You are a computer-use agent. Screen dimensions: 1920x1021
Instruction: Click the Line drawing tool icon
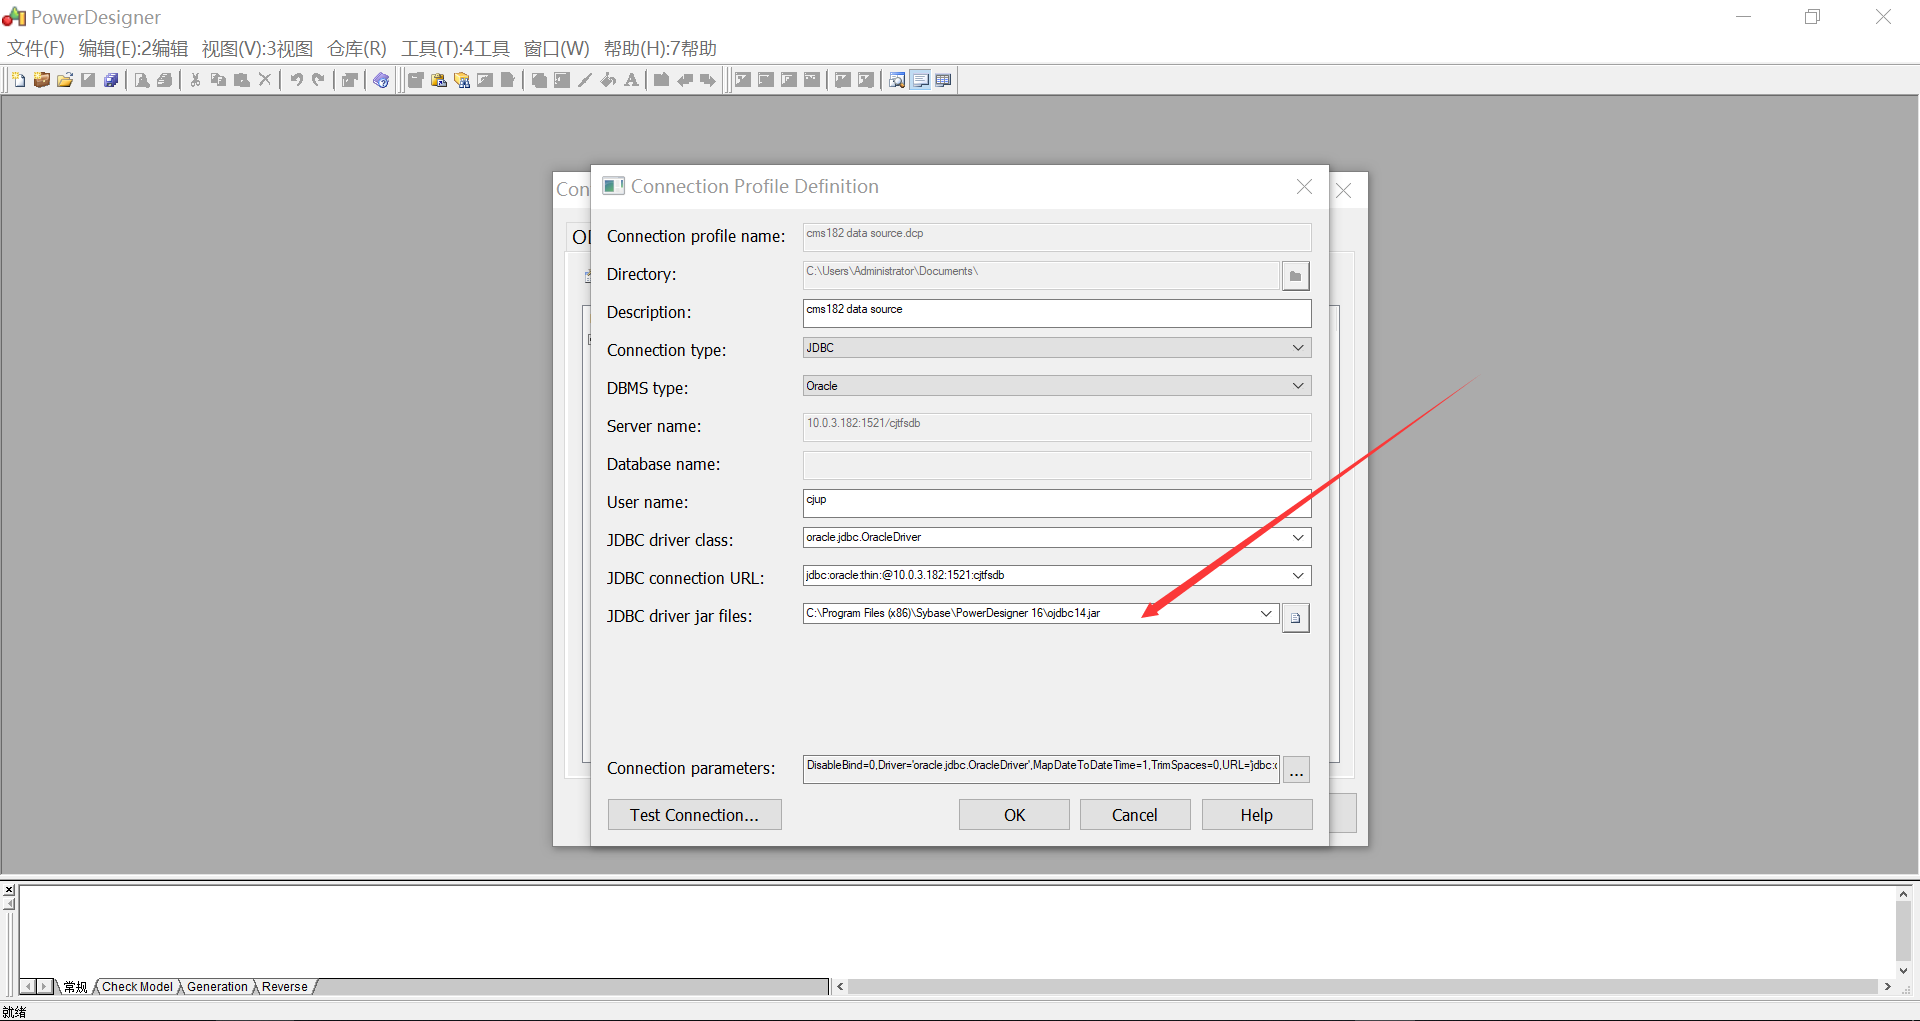point(585,80)
